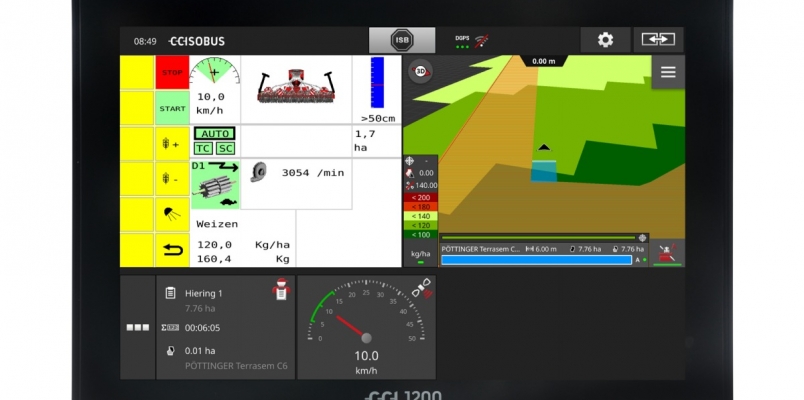Viewport: 804px width, 400px height.
Task: Tap 'PÖTTINGER Terrasem C6' in task panel
Action: click(x=236, y=366)
